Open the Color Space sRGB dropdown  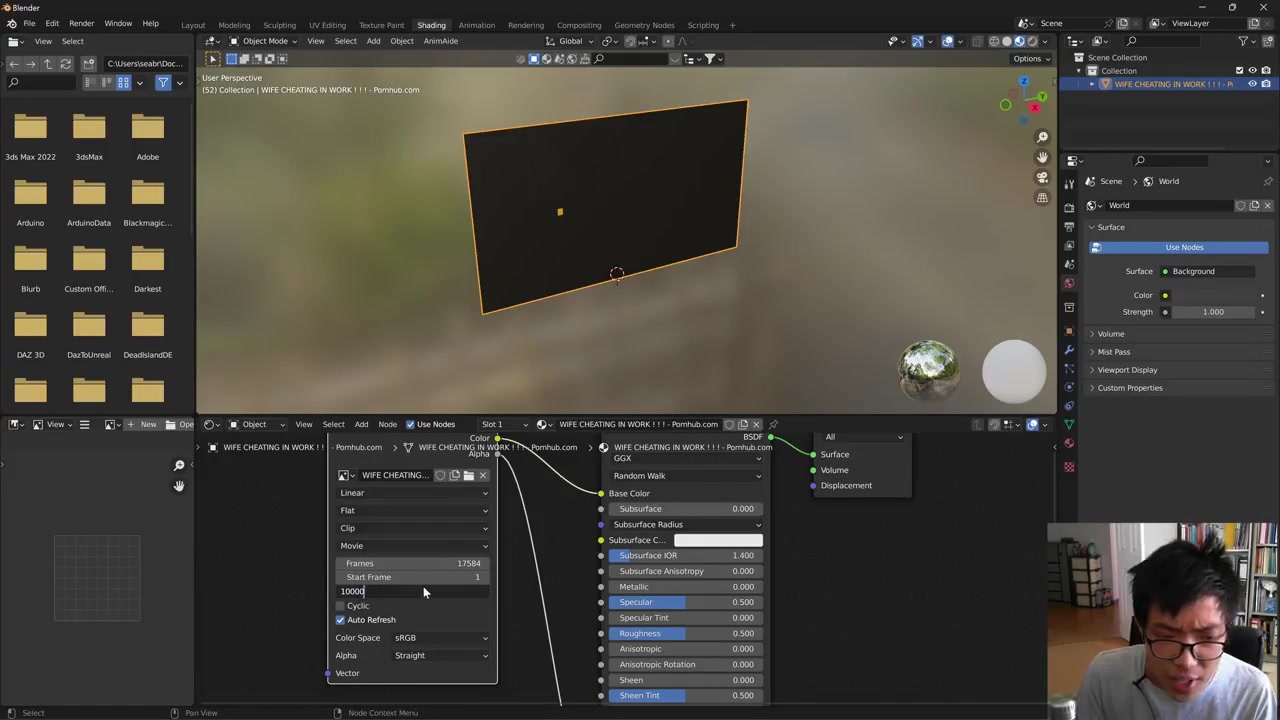click(x=441, y=638)
